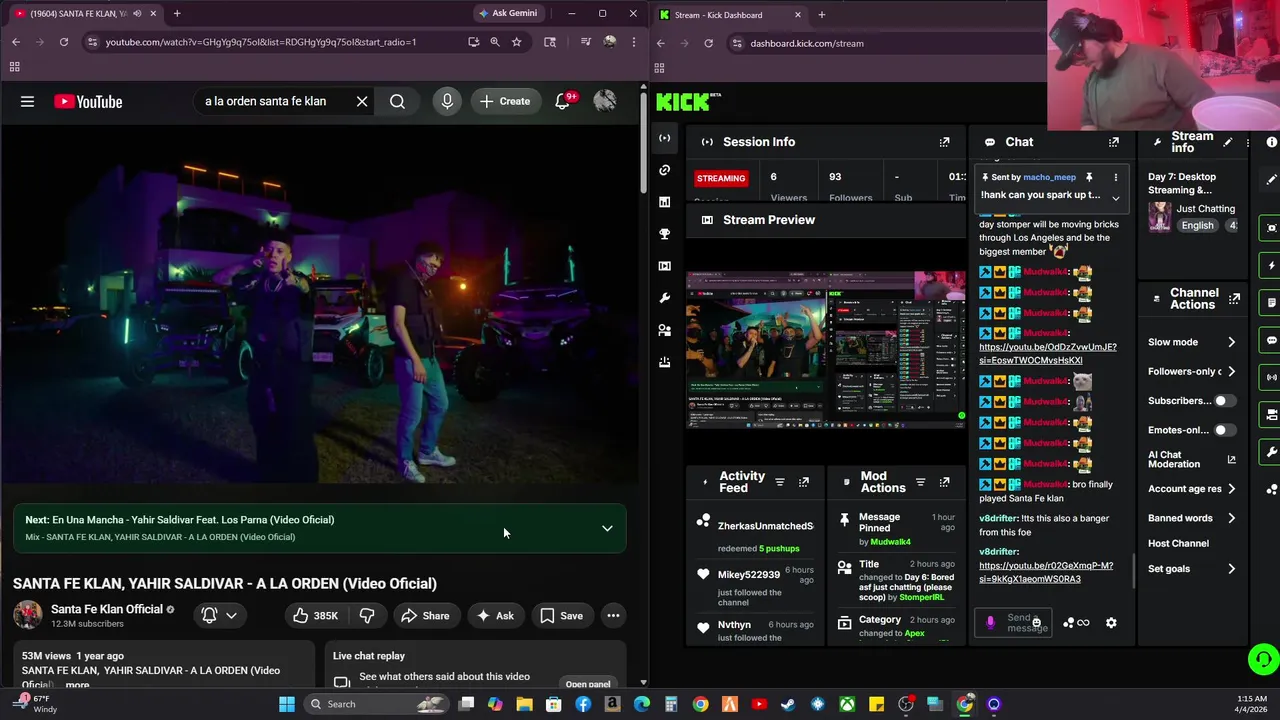Go to the YouTube home logo
This screenshot has width=1280, height=720.
click(x=88, y=101)
